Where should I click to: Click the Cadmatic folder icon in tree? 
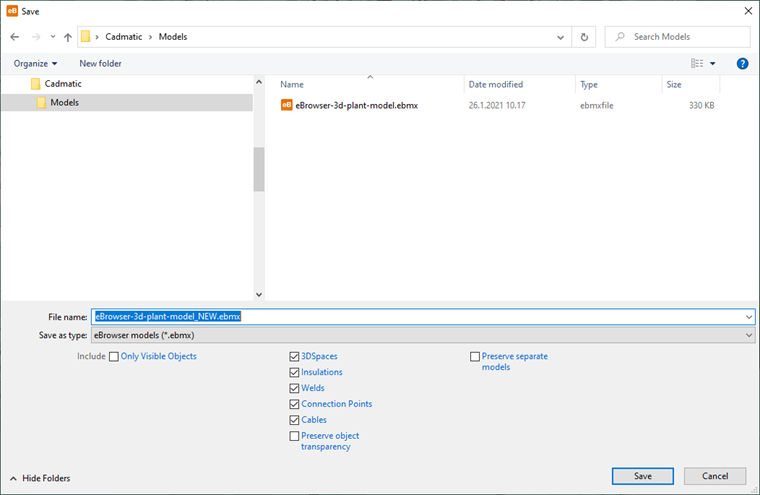(35, 84)
